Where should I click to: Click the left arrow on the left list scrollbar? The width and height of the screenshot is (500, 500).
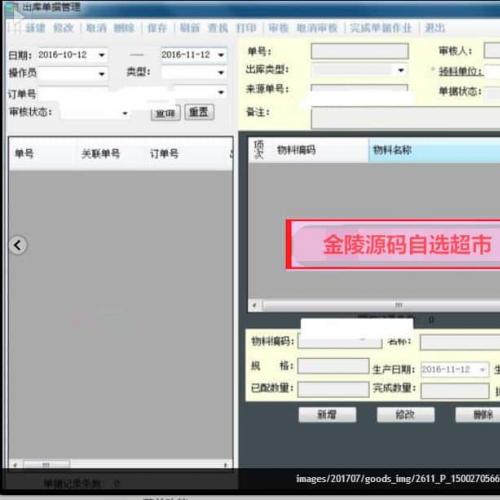pos(15,464)
